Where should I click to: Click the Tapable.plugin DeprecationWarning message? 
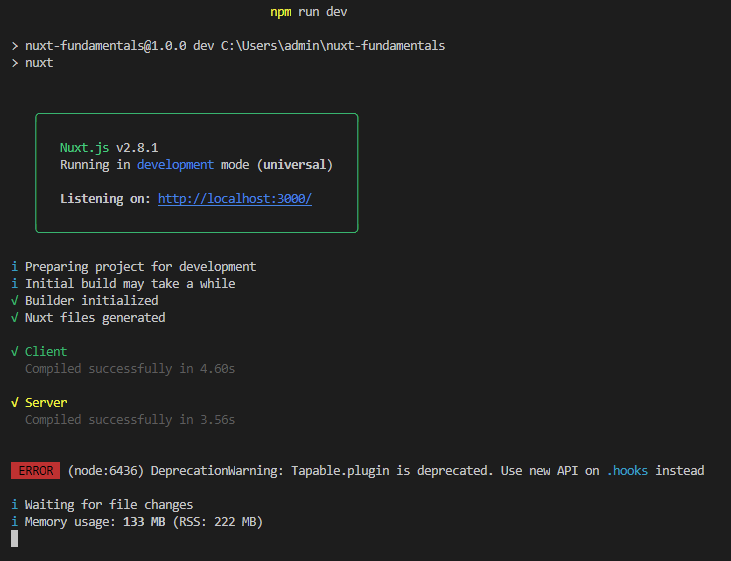(x=386, y=471)
